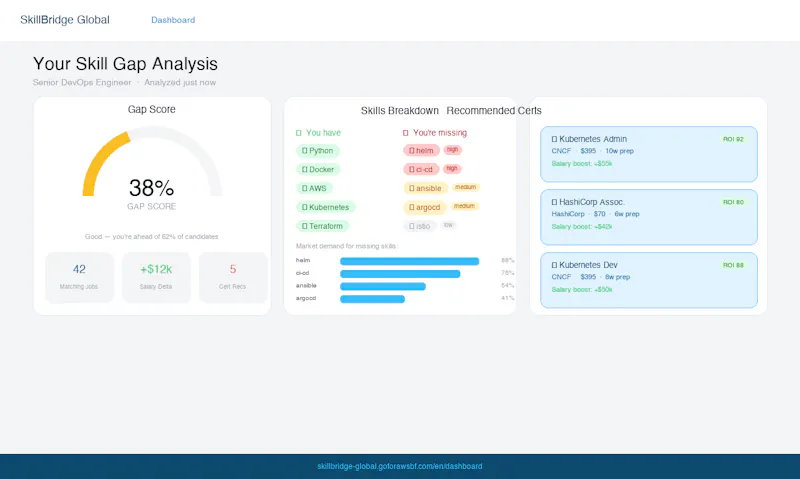This screenshot has height=479, width=800.
Task: Open the HashiCorp Assoc. certification card
Action: tap(648, 217)
